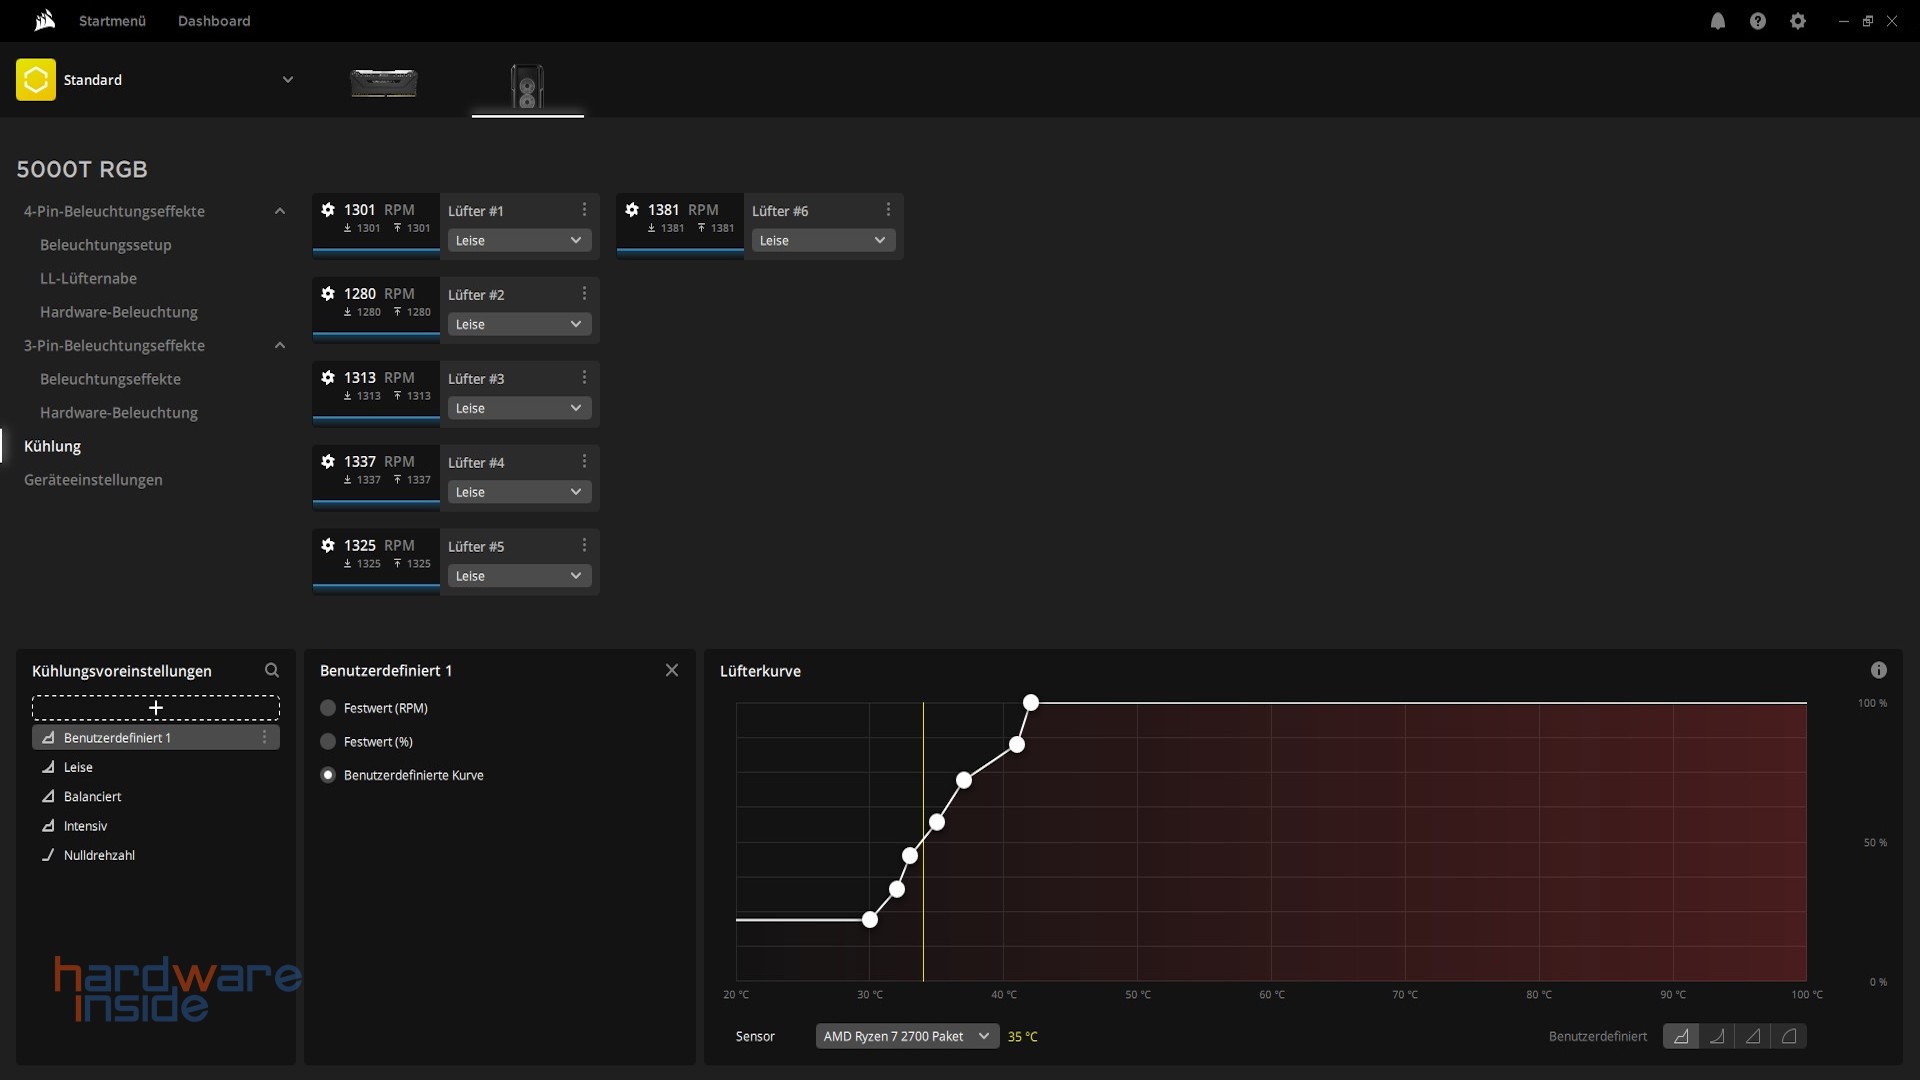
Task: Click the Lüfterkurve info icon
Action: click(1878, 670)
